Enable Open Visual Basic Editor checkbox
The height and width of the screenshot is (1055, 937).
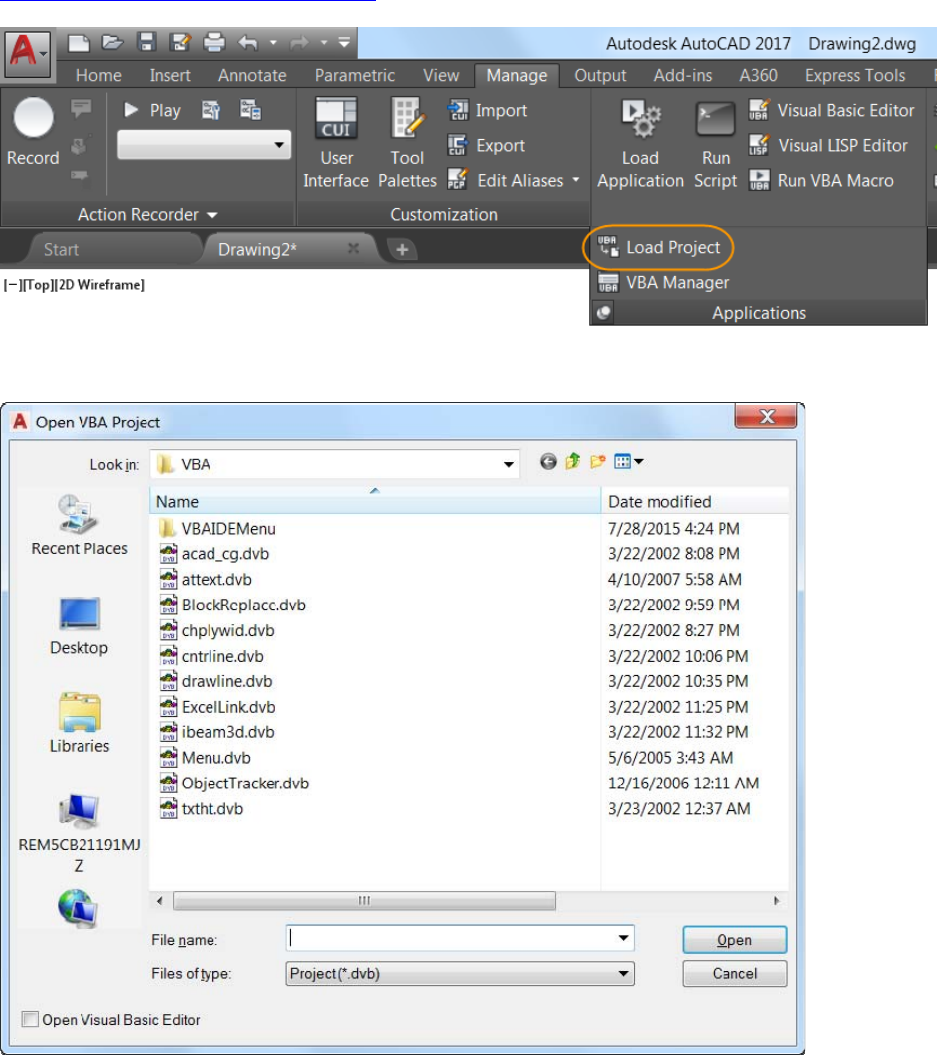30,1019
